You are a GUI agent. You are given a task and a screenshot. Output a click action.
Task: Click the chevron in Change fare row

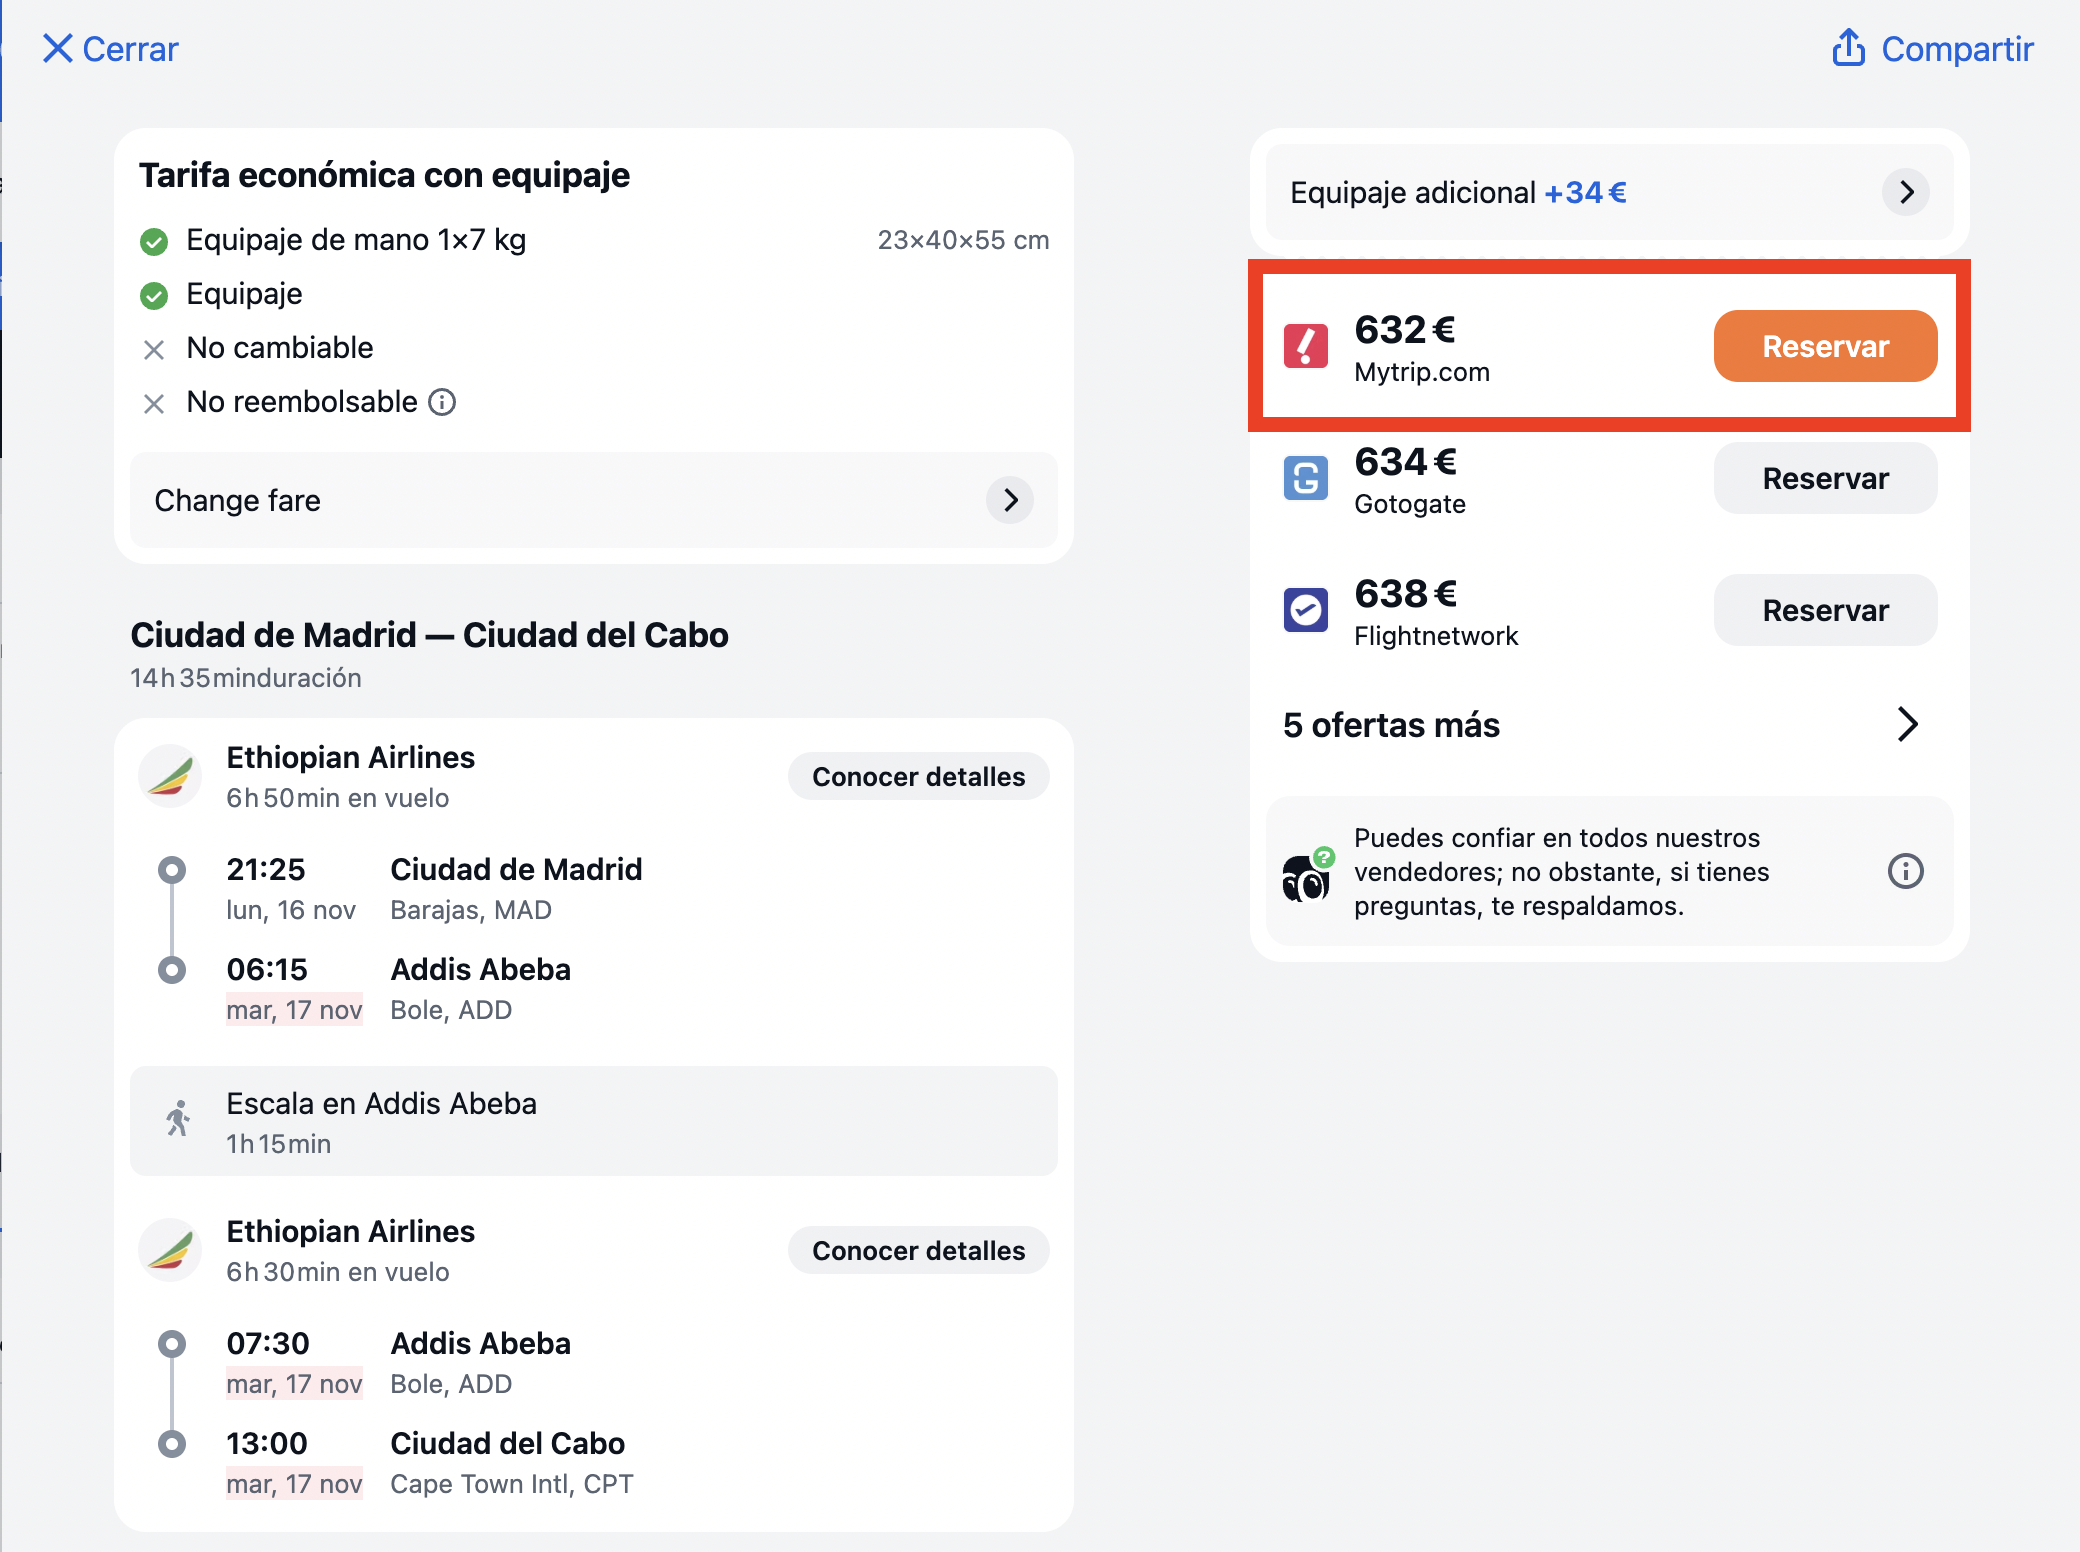pos(1010,500)
